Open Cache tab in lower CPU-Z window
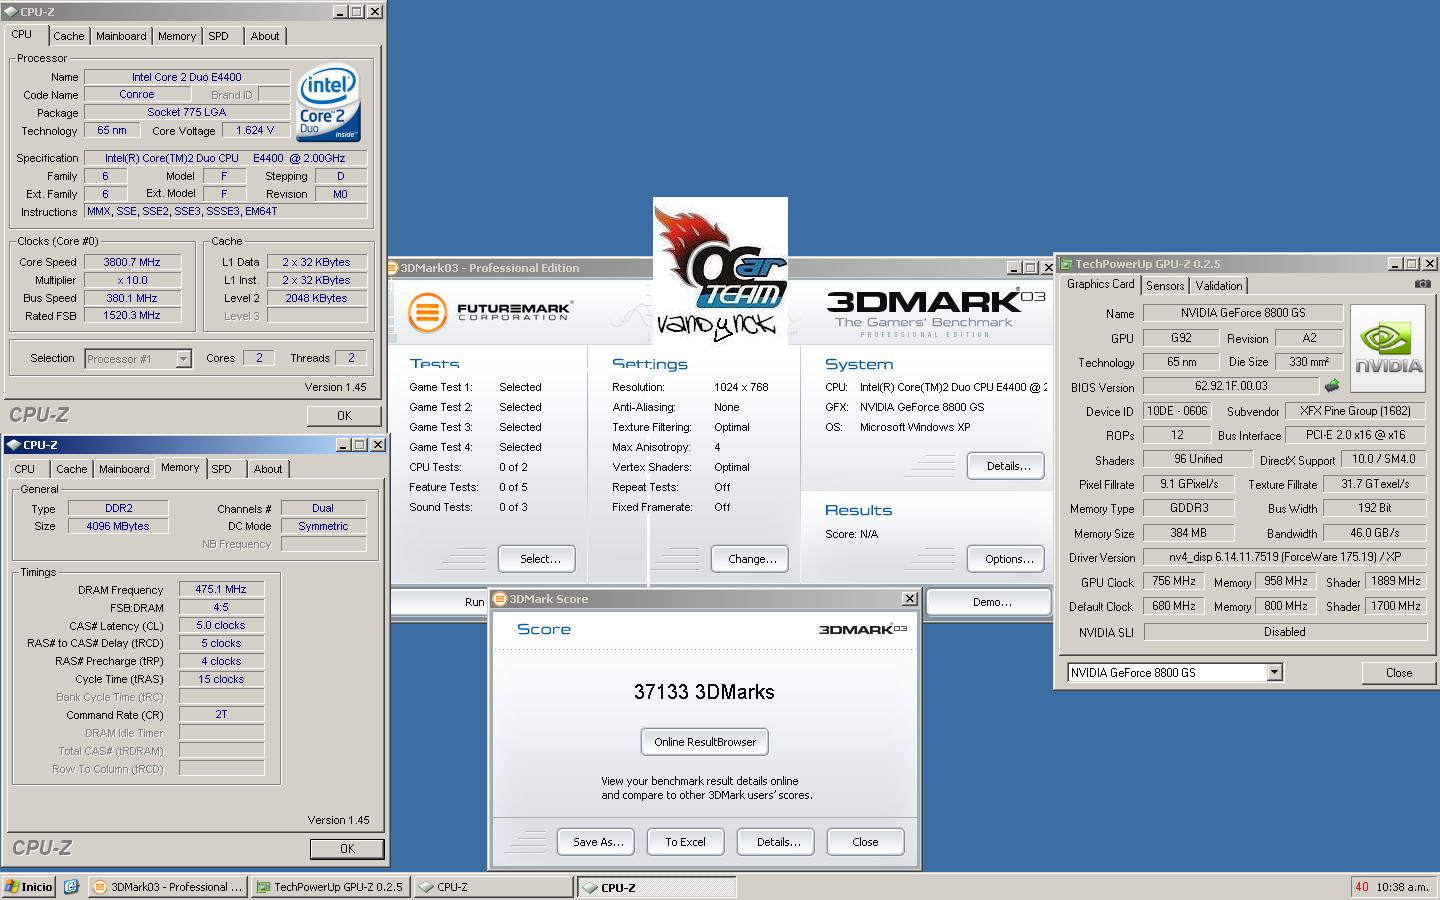The height and width of the screenshot is (900, 1440). pos(72,469)
